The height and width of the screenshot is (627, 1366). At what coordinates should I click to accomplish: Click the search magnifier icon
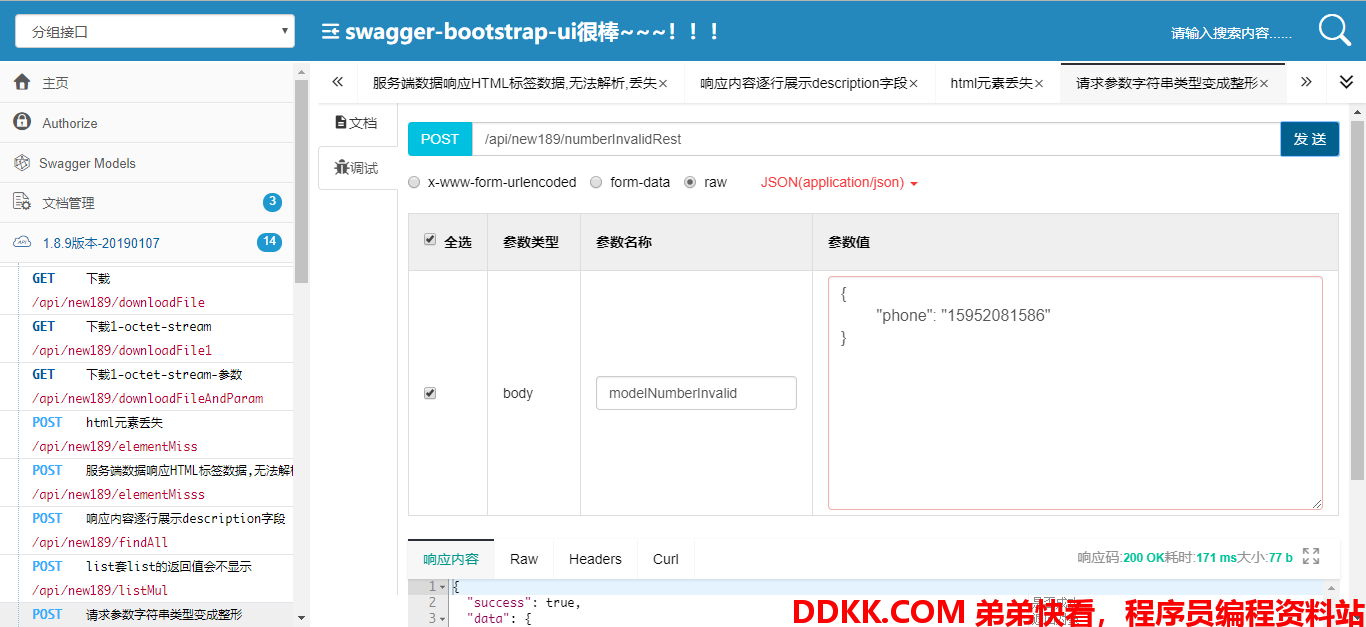(1335, 30)
